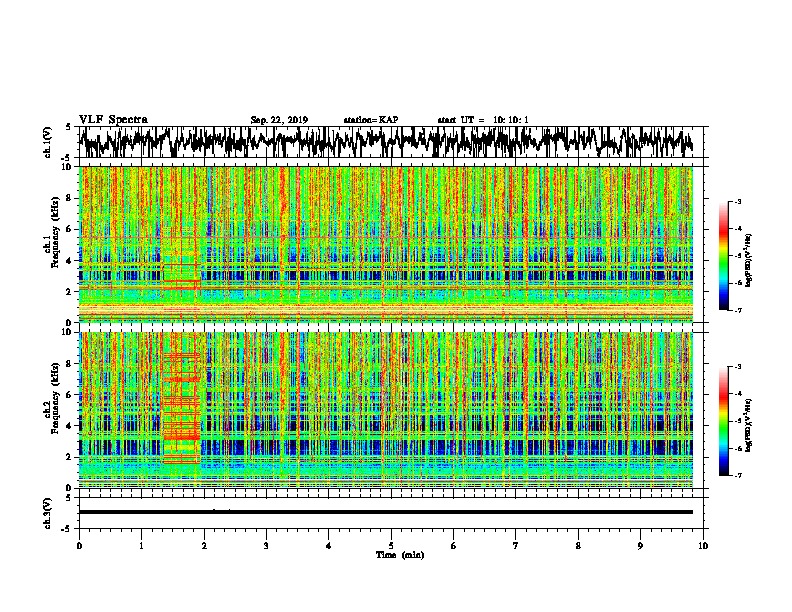Viewport: 792px width, 612px height.
Task: Select the ch.2 spectrogram's color scale bar
Action: coord(723,421)
